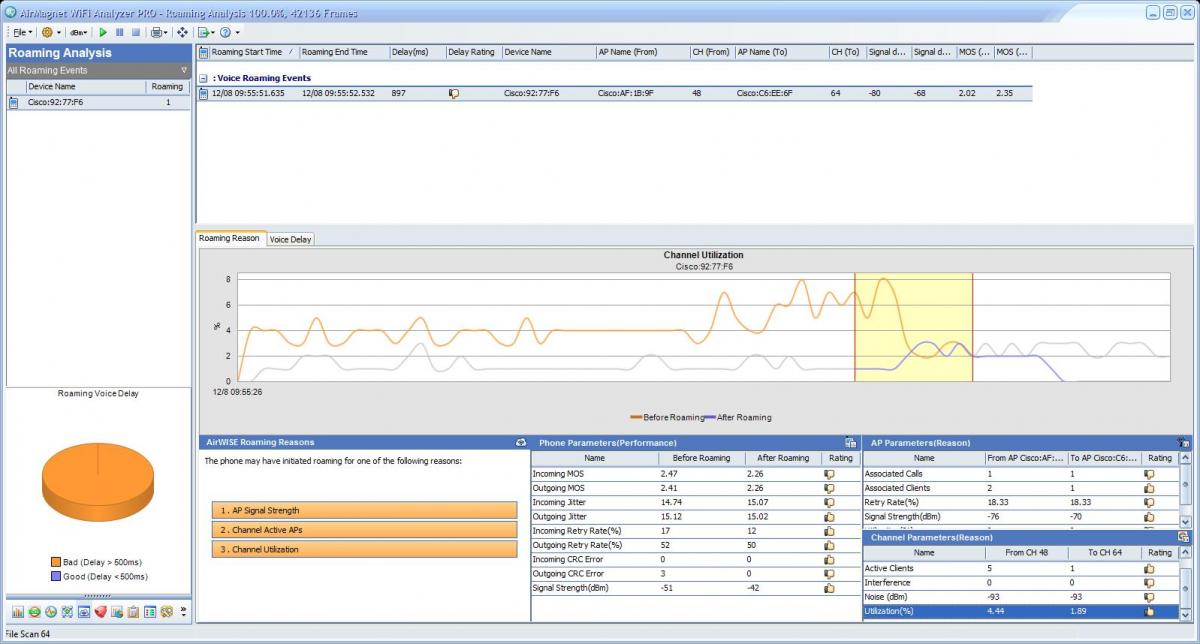This screenshot has width=1200, height=644.
Task: Click the red shield AirWISE icon
Action: 100,611
